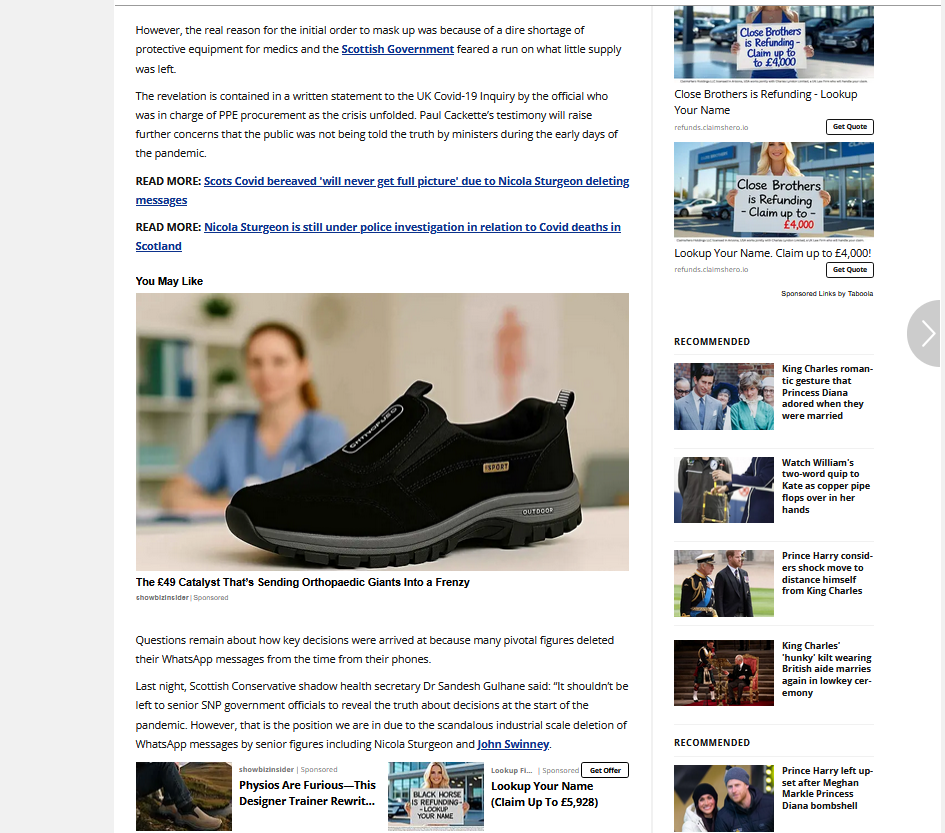Viewport: 945px width, 833px height.
Task: Click the Get Offer button
Action: (604, 770)
